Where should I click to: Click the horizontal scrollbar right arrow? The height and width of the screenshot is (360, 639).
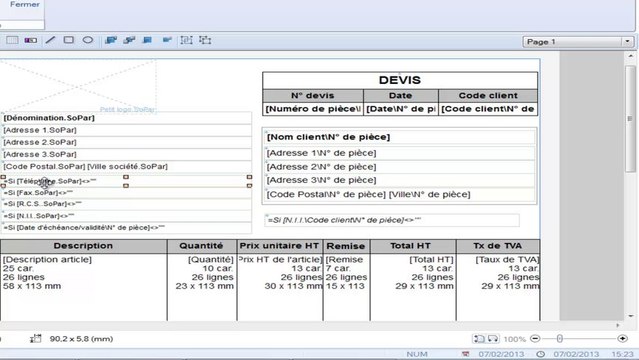coord(618,325)
